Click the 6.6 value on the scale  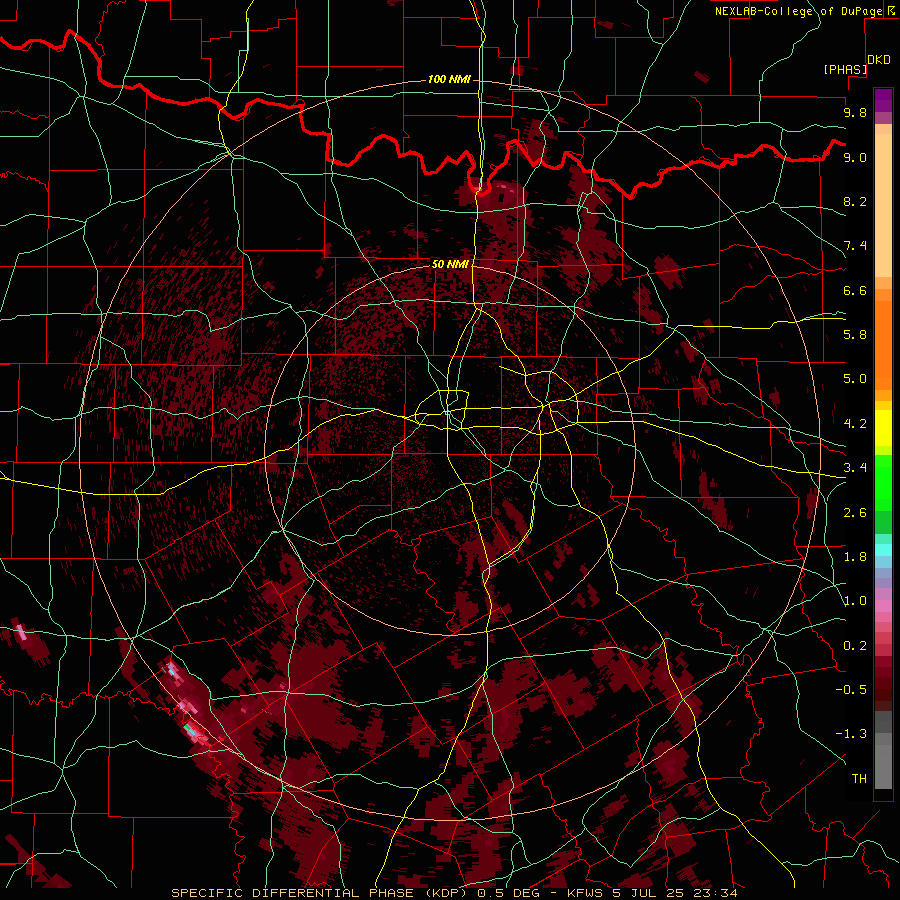pos(855,290)
